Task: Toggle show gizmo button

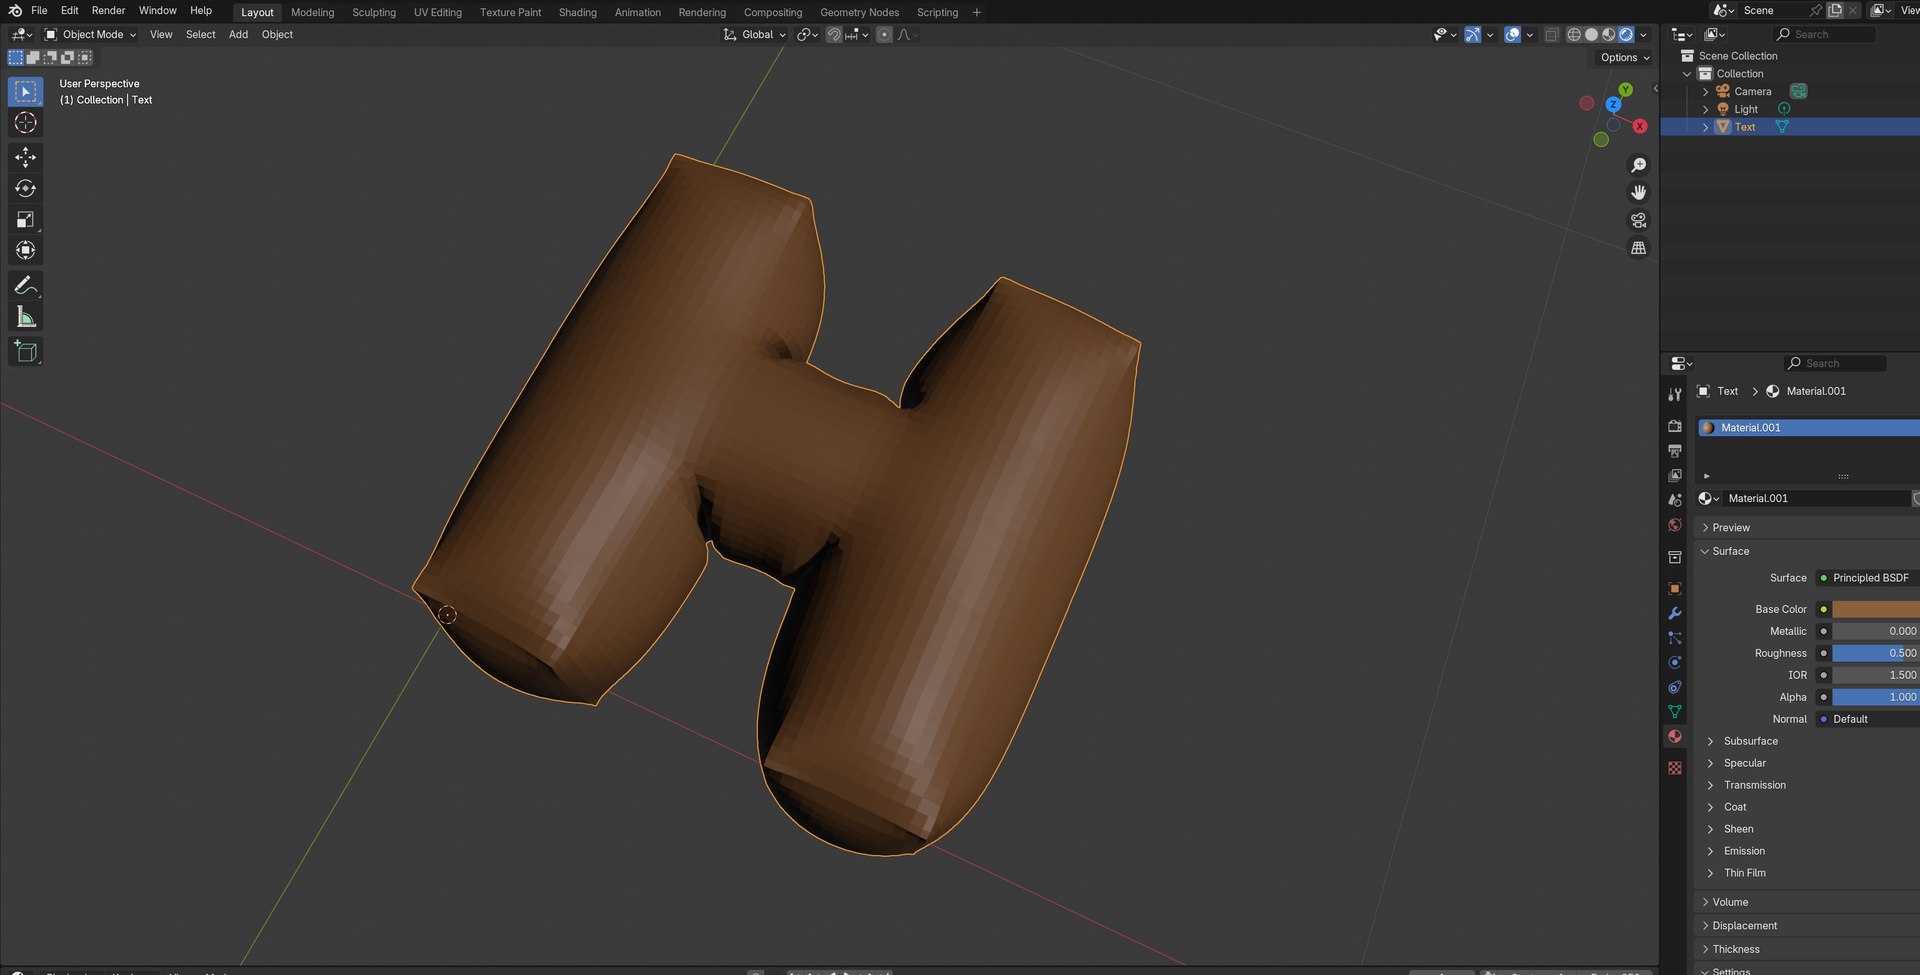Action: [1473, 34]
